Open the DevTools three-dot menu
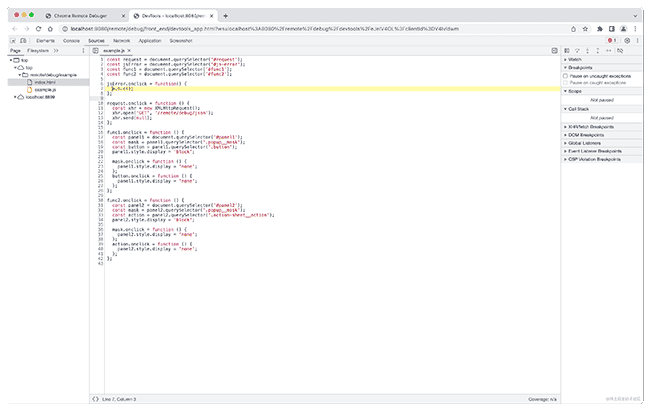The height and width of the screenshot is (404, 650). pyautogui.click(x=638, y=41)
